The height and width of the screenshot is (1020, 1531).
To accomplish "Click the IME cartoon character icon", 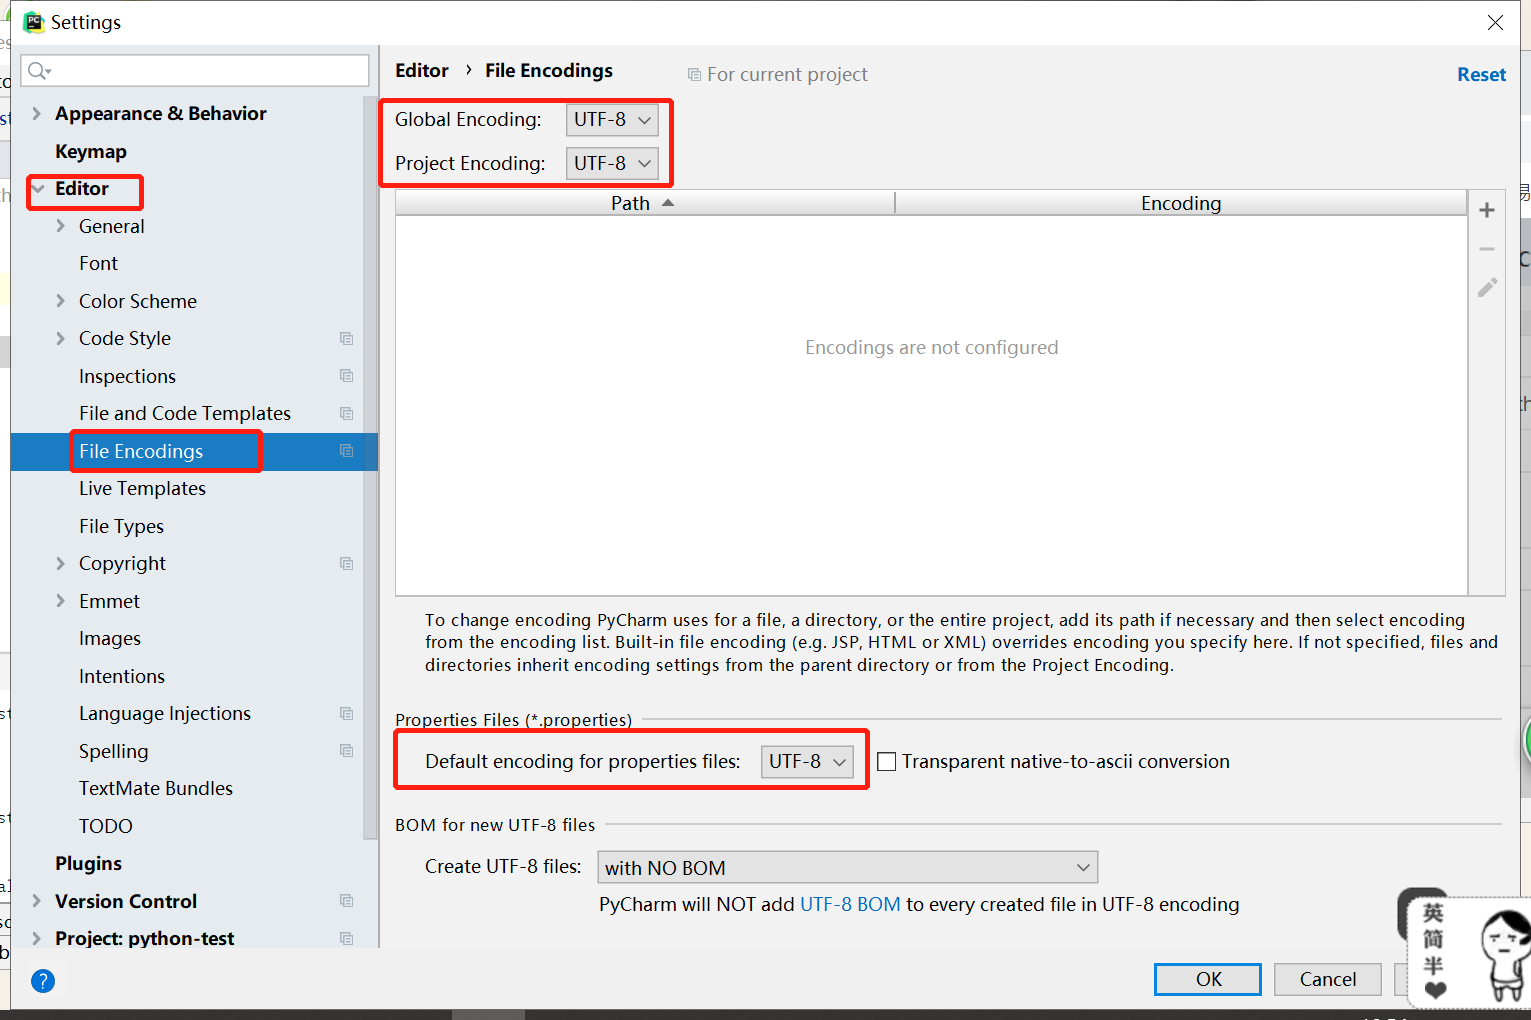I will [1504, 954].
